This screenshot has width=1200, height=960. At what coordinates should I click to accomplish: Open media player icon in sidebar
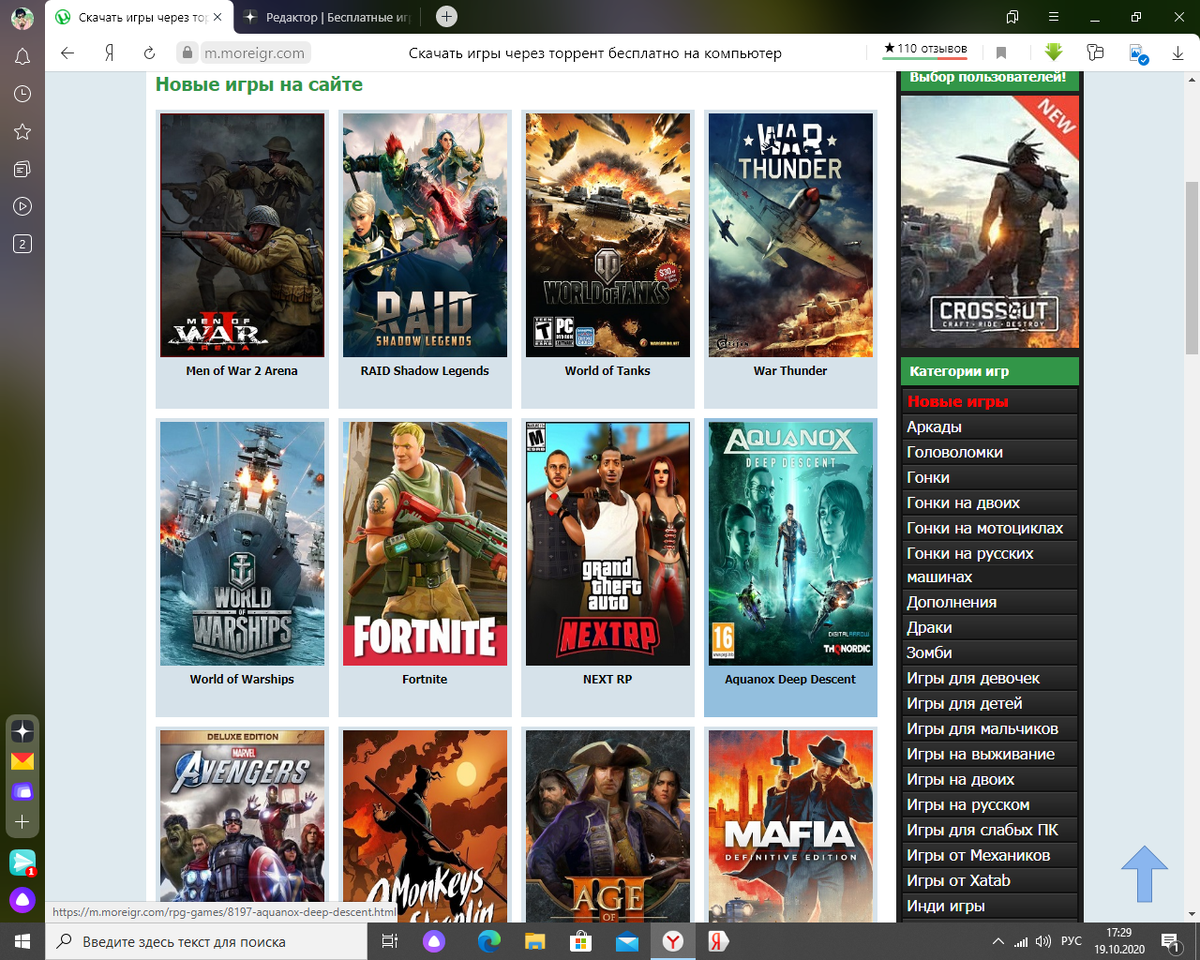(x=22, y=207)
